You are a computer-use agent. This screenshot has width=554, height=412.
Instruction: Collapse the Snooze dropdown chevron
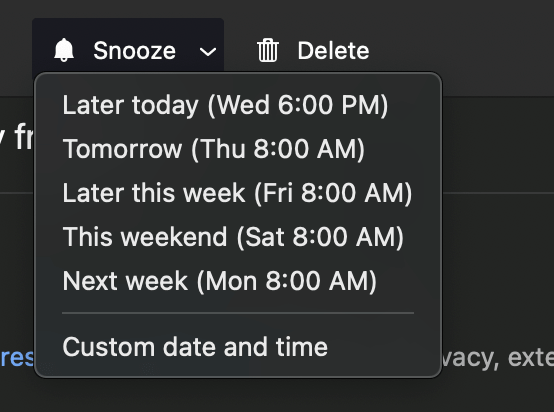pos(208,52)
